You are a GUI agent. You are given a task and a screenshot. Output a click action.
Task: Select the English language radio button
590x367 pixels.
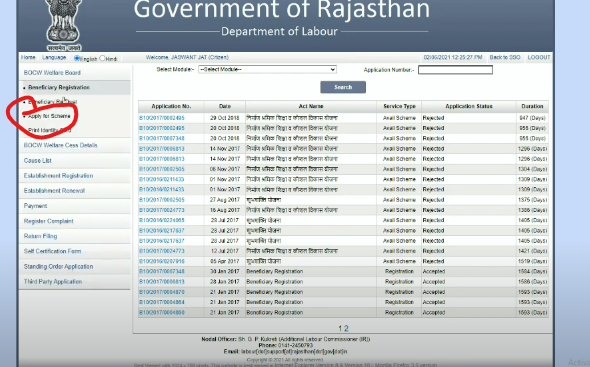point(77,58)
